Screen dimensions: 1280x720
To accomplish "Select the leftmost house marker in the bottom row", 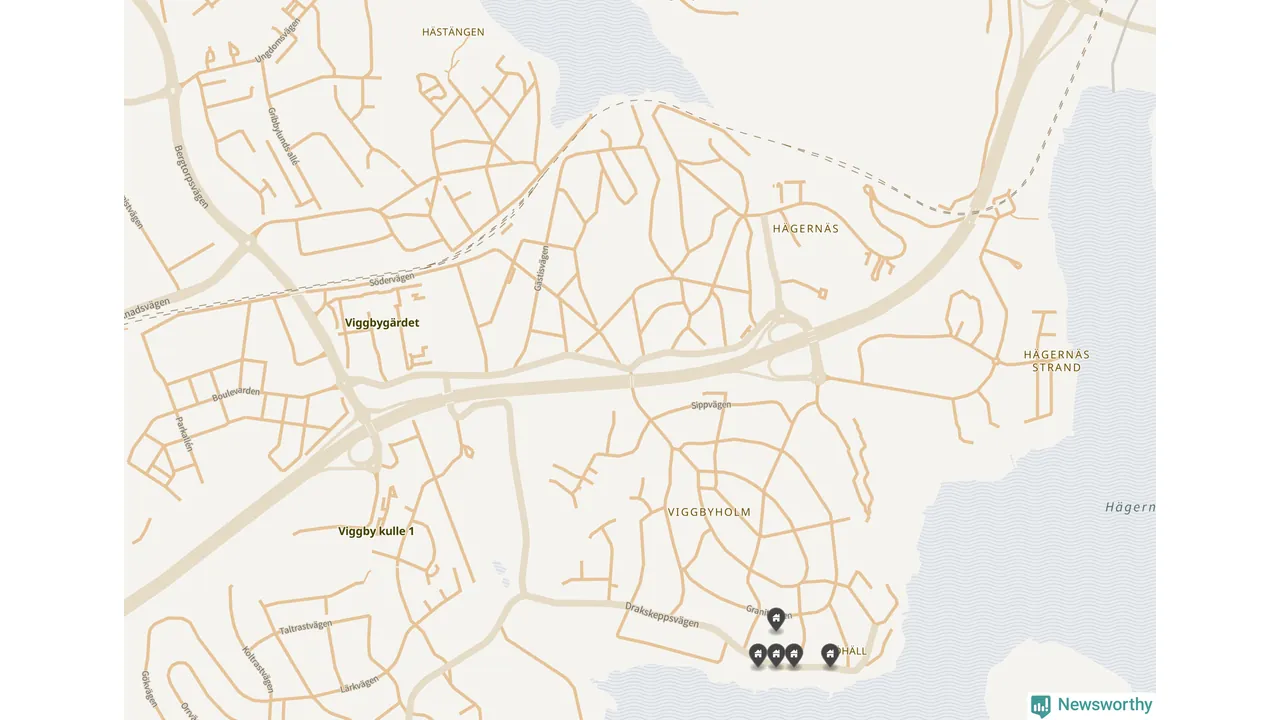I will (x=758, y=656).
